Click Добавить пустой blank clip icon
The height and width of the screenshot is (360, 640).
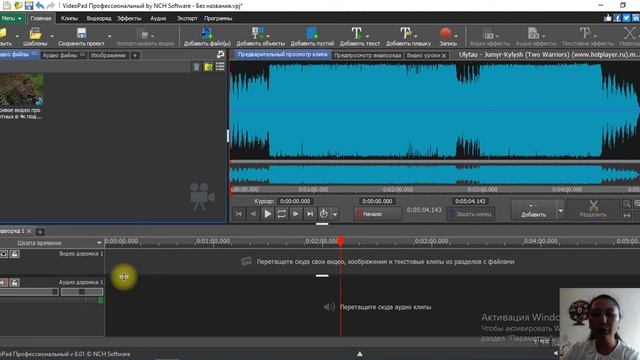312,33
